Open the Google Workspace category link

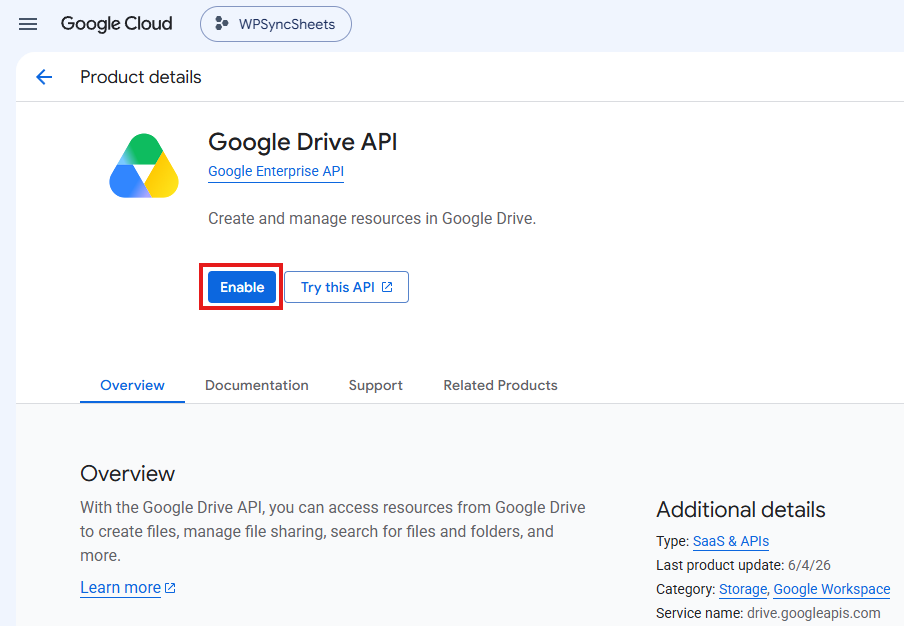point(831,589)
